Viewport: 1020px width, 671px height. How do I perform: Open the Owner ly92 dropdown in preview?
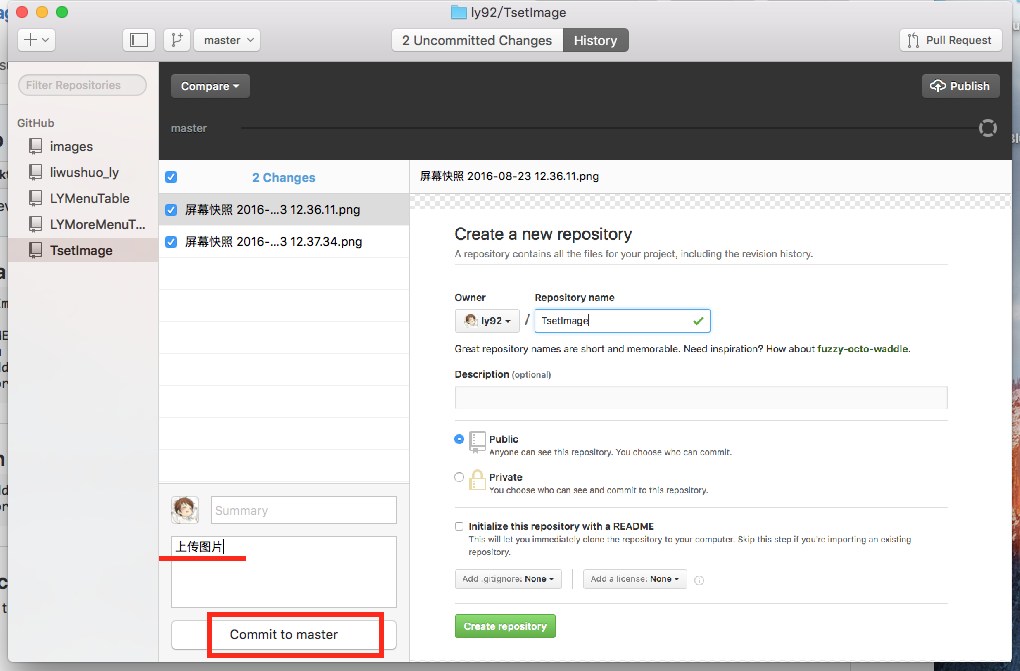(x=487, y=321)
